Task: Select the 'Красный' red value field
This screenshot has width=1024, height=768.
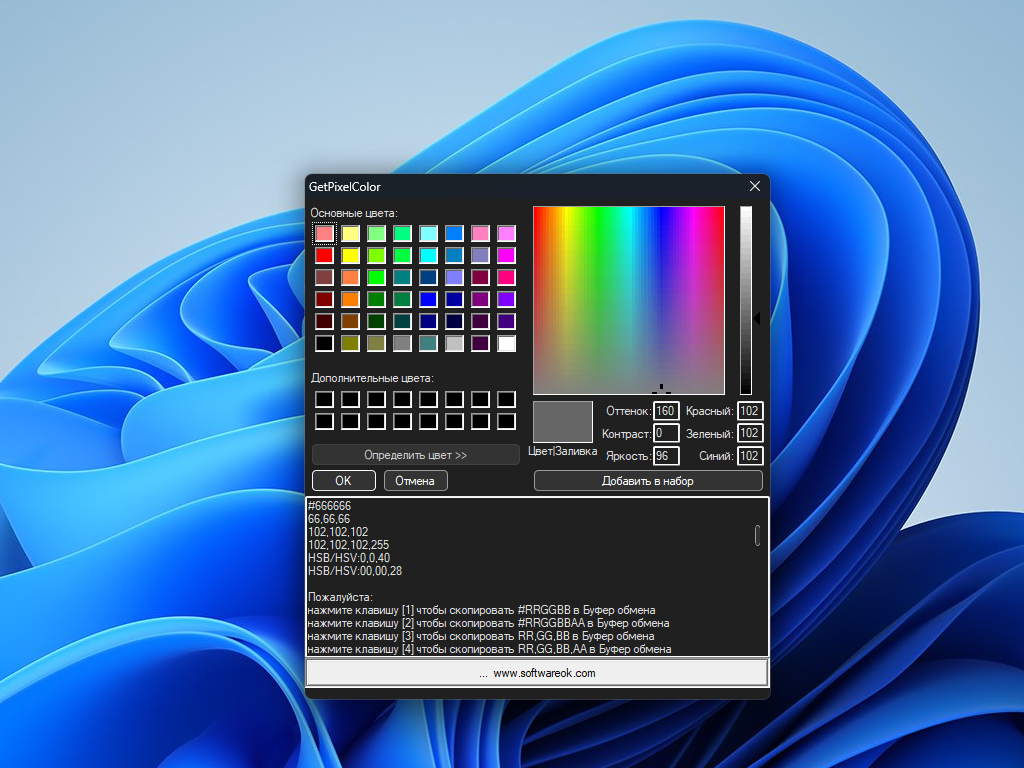Action: click(x=750, y=411)
